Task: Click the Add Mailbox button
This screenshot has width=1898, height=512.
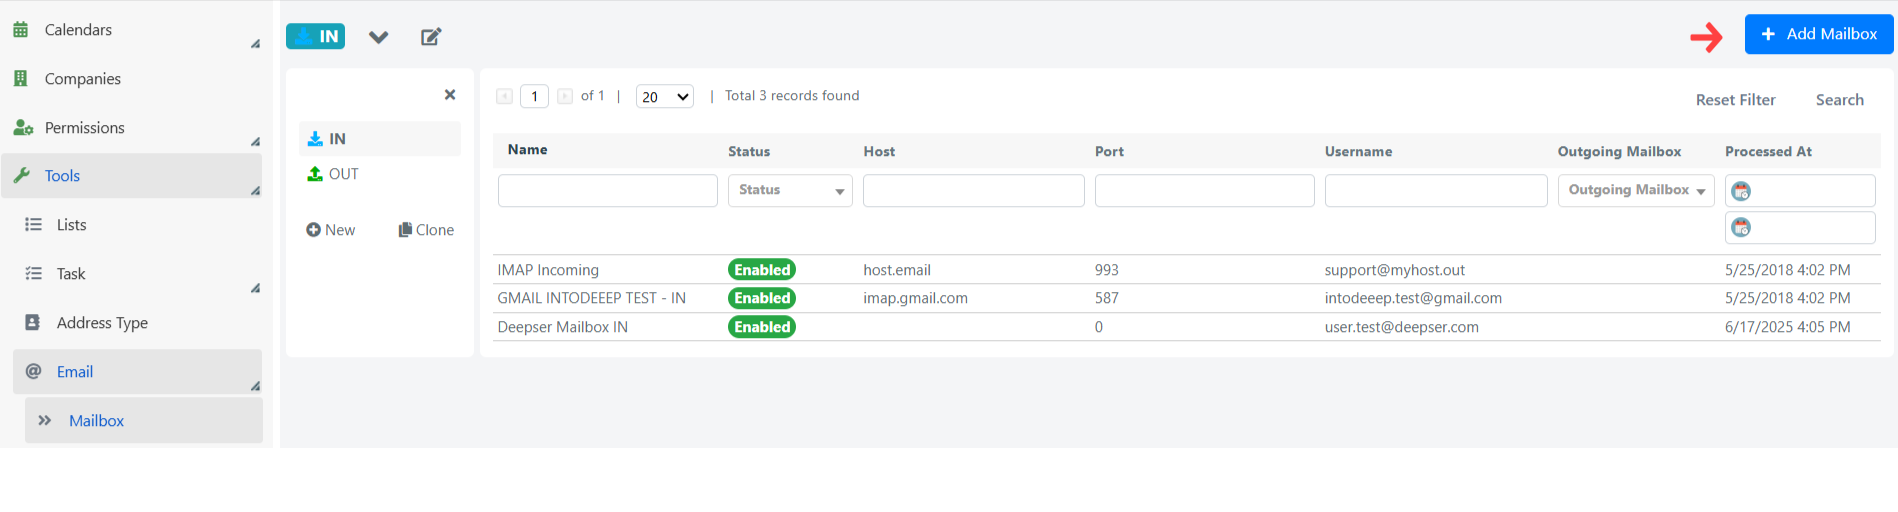Action: (1819, 34)
